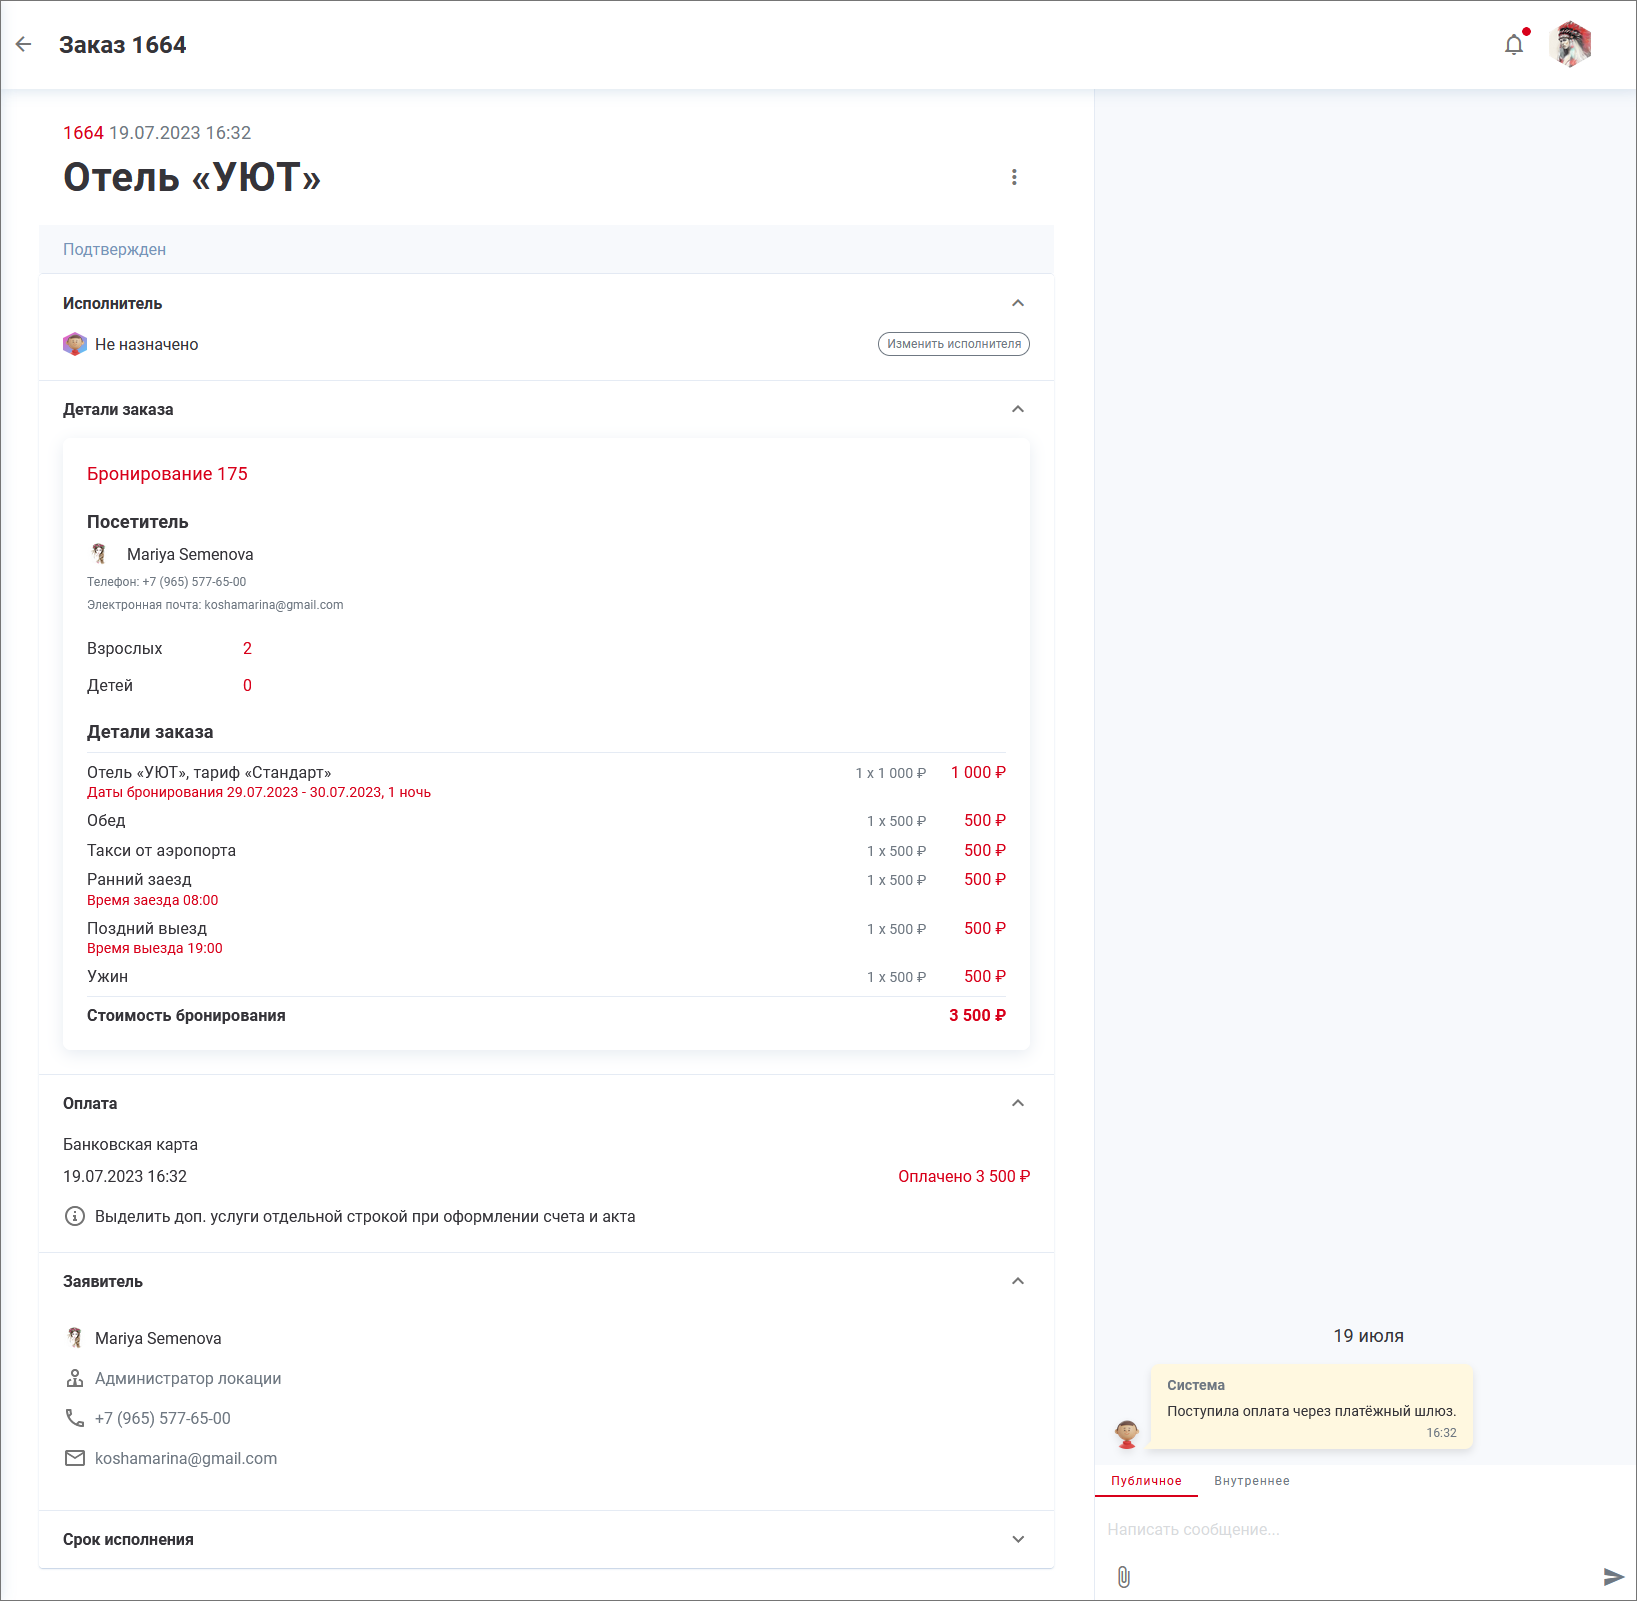The image size is (1637, 1601).
Task: Switch to the Публичное chat tab
Action: point(1146,1481)
